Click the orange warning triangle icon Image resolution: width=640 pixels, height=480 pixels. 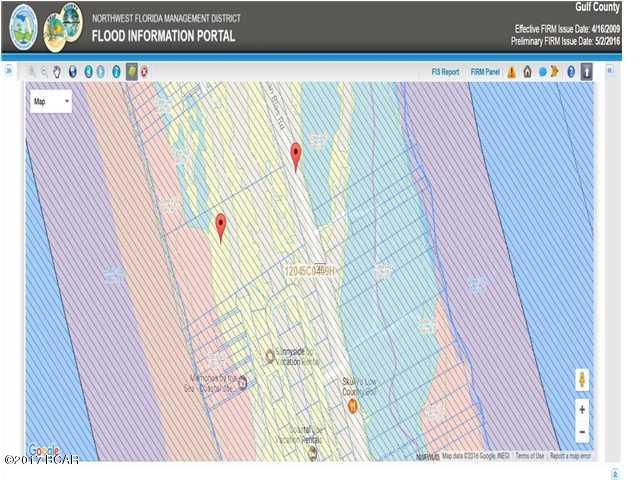click(511, 72)
